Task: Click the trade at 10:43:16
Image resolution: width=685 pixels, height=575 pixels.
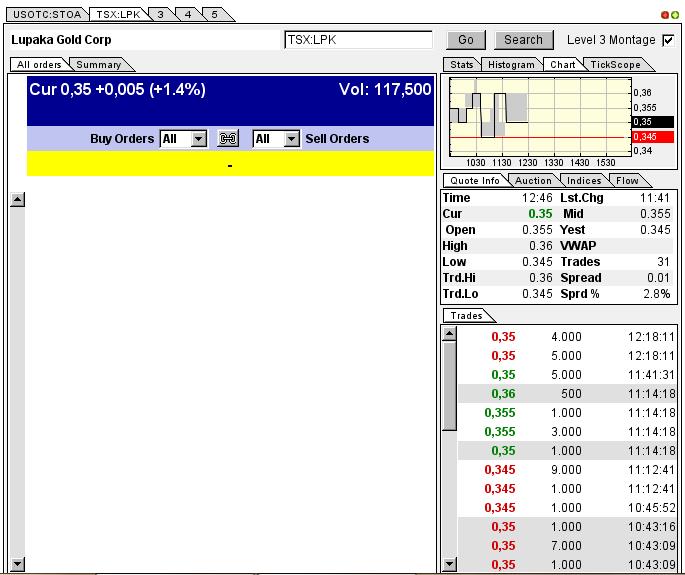Action: tap(566, 527)
